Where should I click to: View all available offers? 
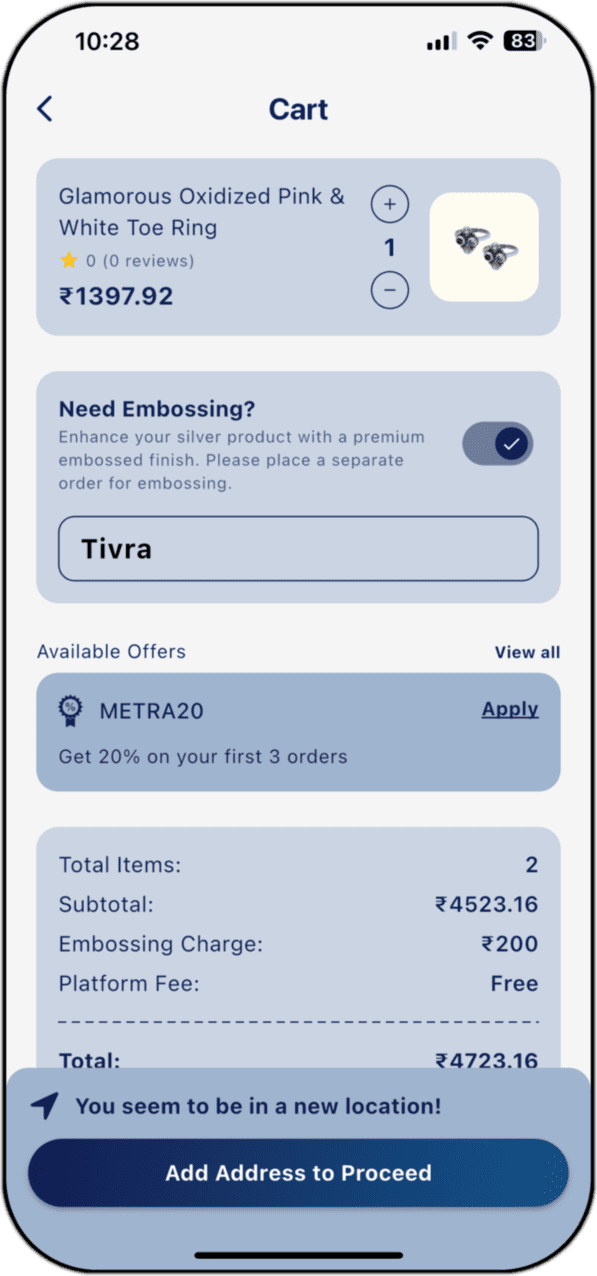527,652
